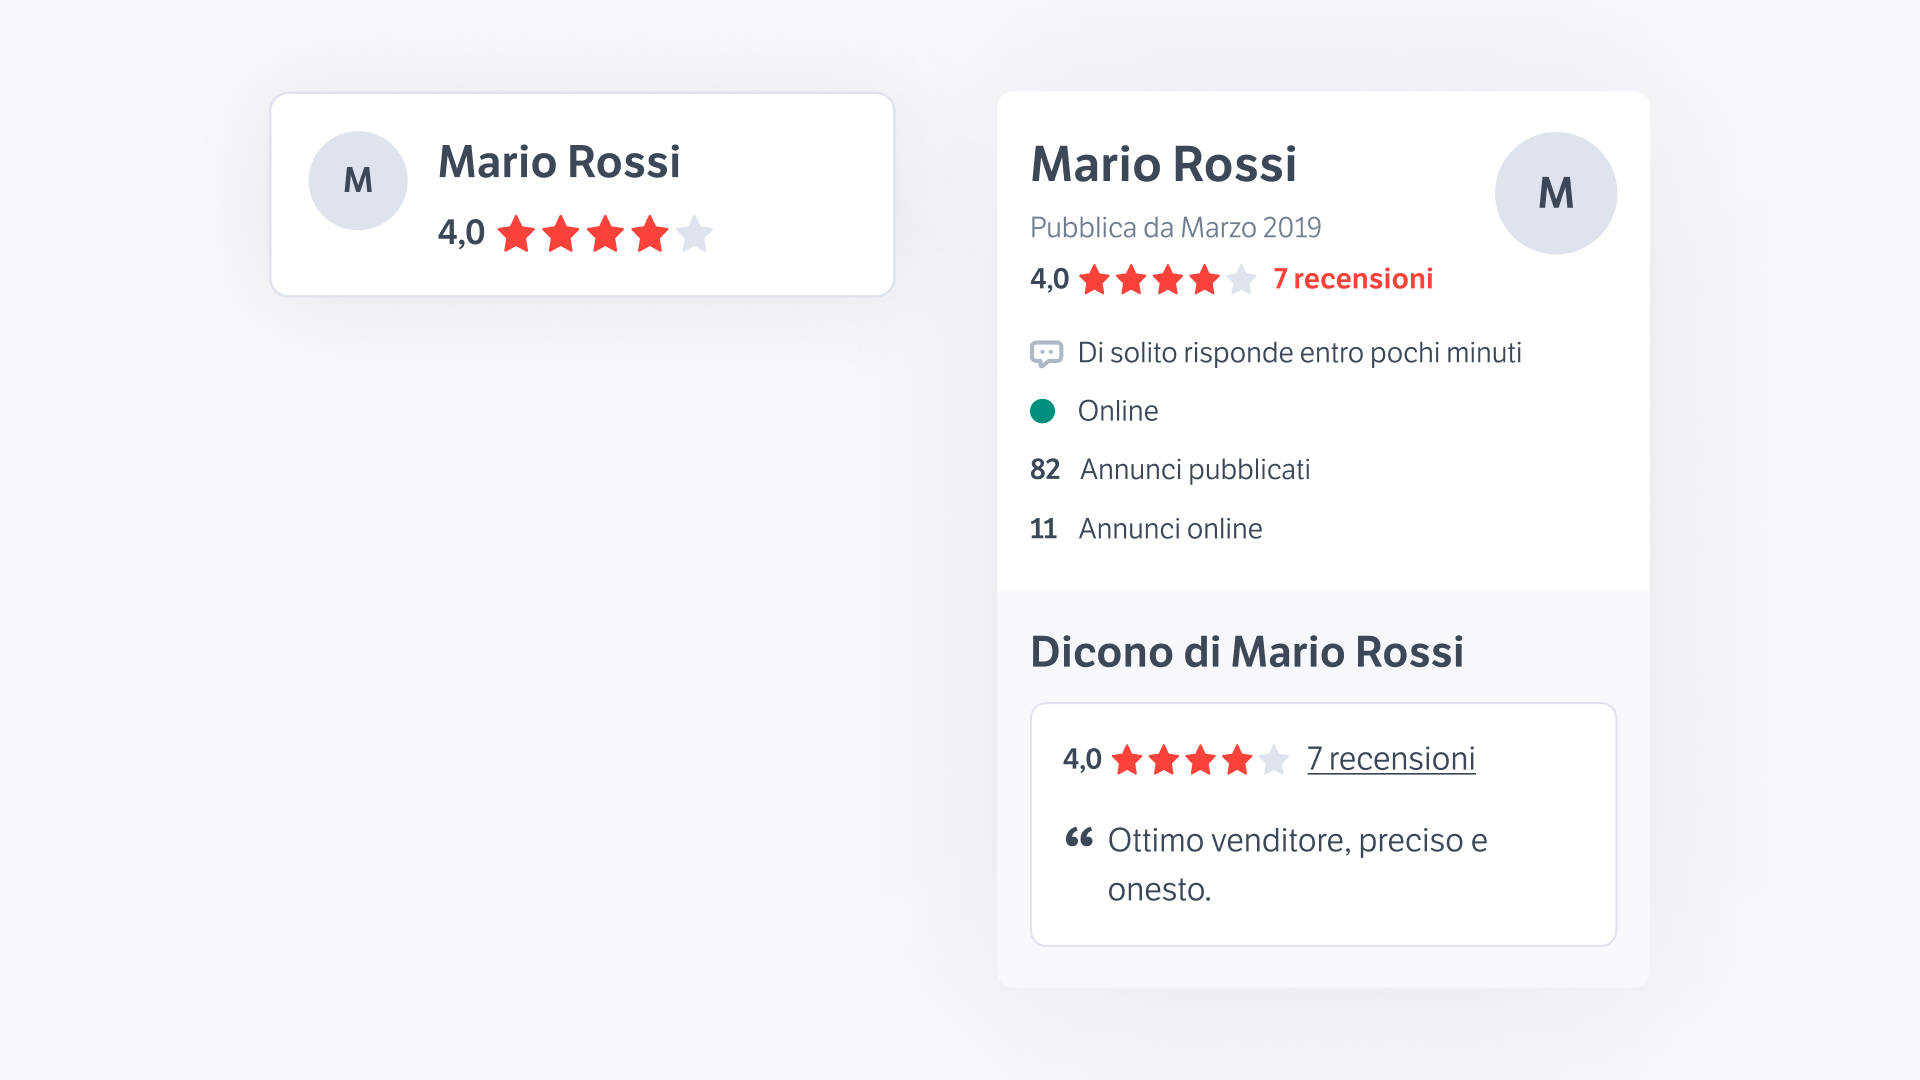Screen dimensions: 1920x1080
Task: Select the 82 Annunci pubblicati row
Action: tap(1170, 469)
